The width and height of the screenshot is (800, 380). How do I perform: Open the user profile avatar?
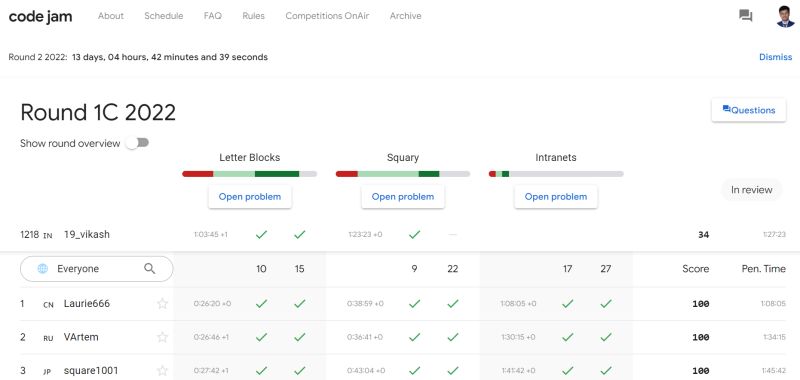pos(785,16)
